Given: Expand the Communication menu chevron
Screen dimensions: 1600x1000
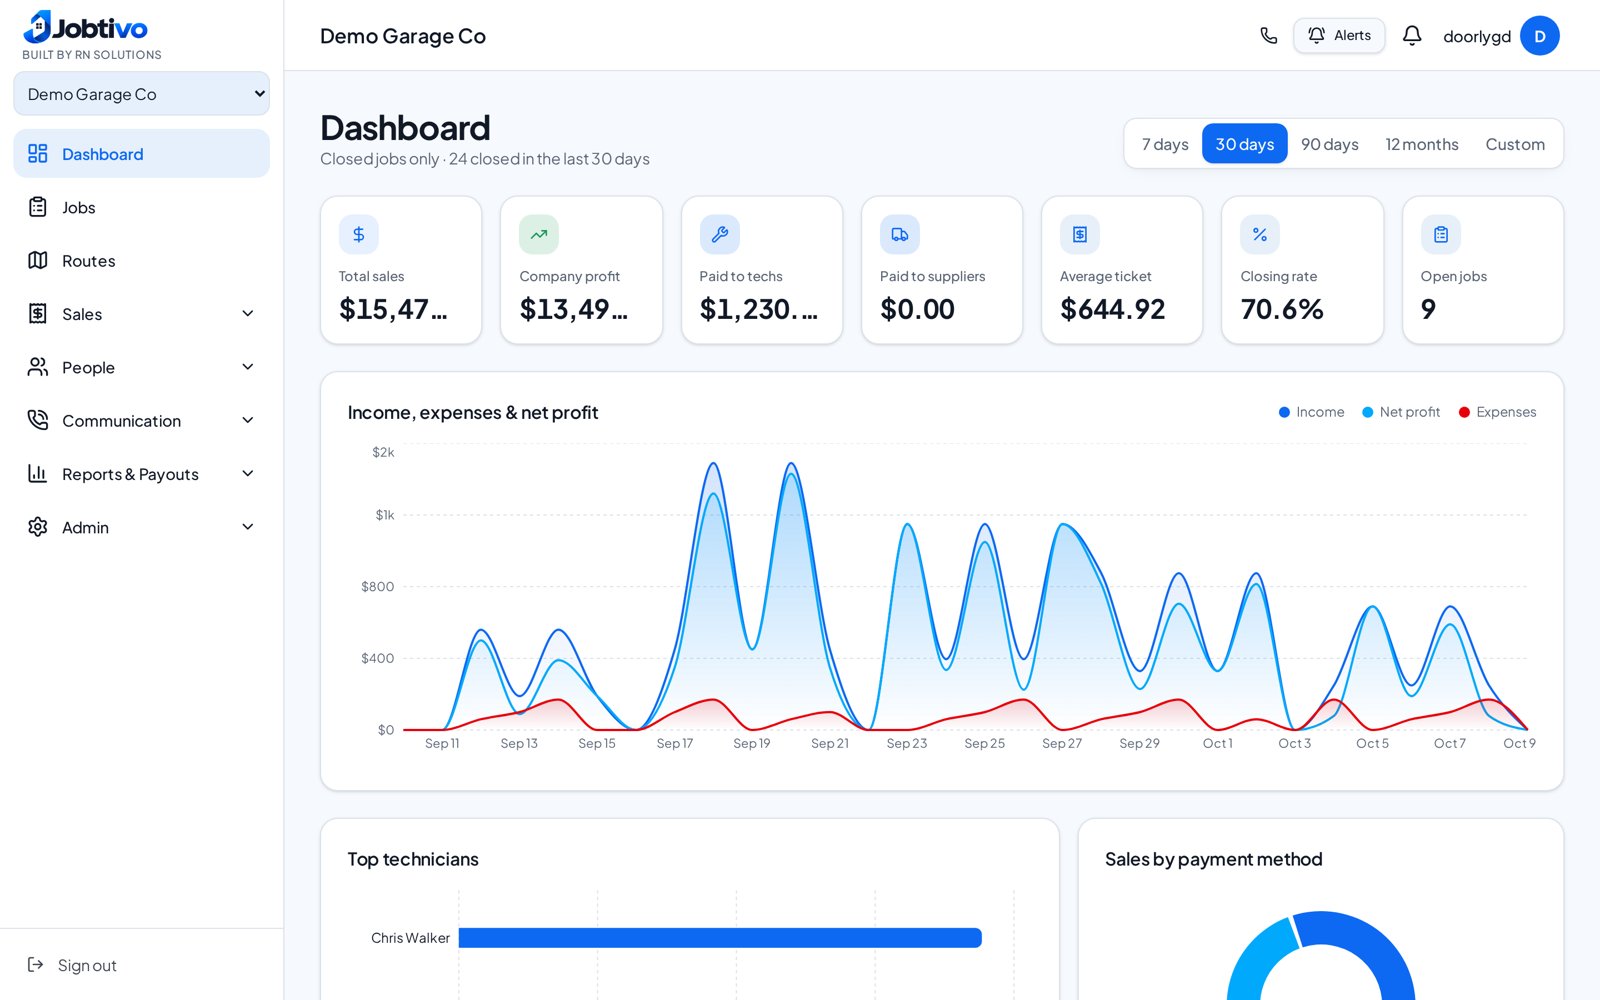Looking at the screenshot, I should pyautogui.click(x=248, y=420).
